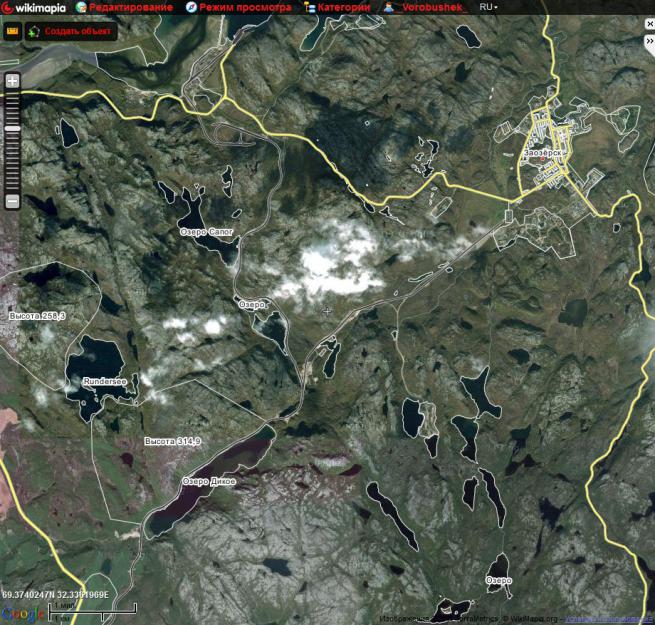Screen dimensions: 655x625
Task: Click the Высота 314,9 label
Action: click(172, 441)
